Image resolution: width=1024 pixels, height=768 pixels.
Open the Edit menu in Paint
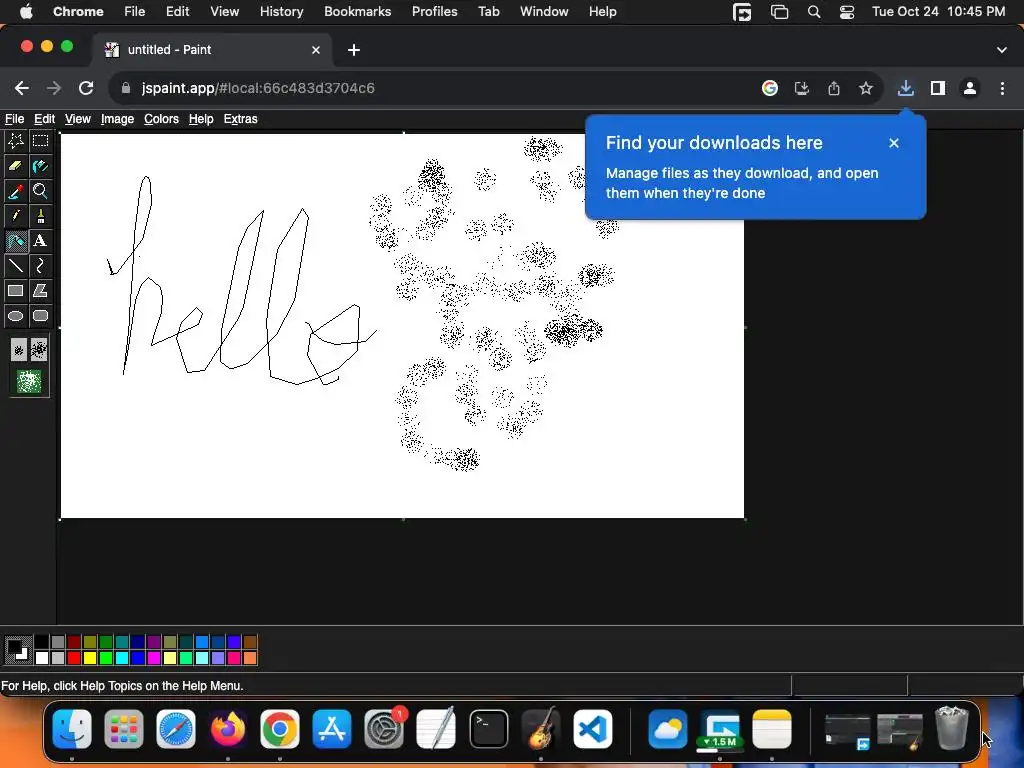tap(44, 119)
